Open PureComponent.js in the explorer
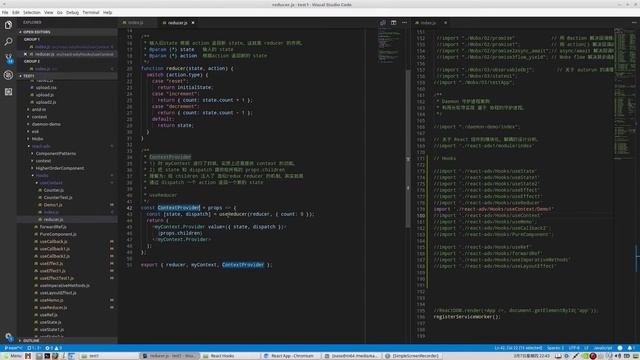The height and width of the screenshot is (360, 640). (x=58, y=234)
